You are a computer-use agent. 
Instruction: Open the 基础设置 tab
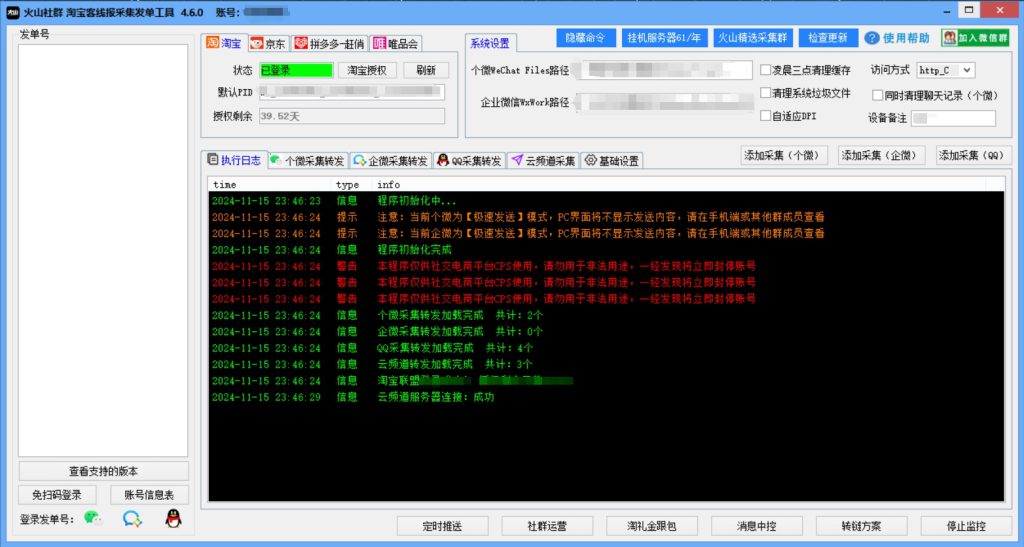(612, 161)
